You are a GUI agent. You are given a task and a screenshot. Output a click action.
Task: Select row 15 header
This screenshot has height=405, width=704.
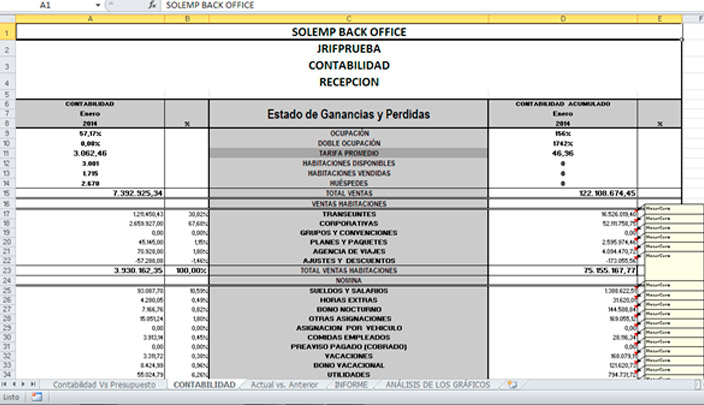pyautogui.click(x=7, y=193)
